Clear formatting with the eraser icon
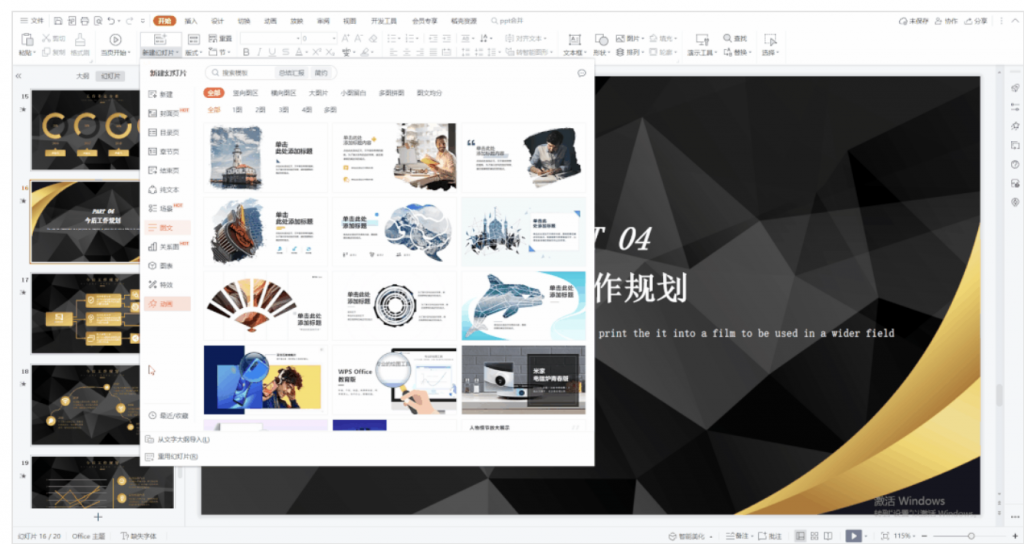1024x544 pixels. pos(373,39)
